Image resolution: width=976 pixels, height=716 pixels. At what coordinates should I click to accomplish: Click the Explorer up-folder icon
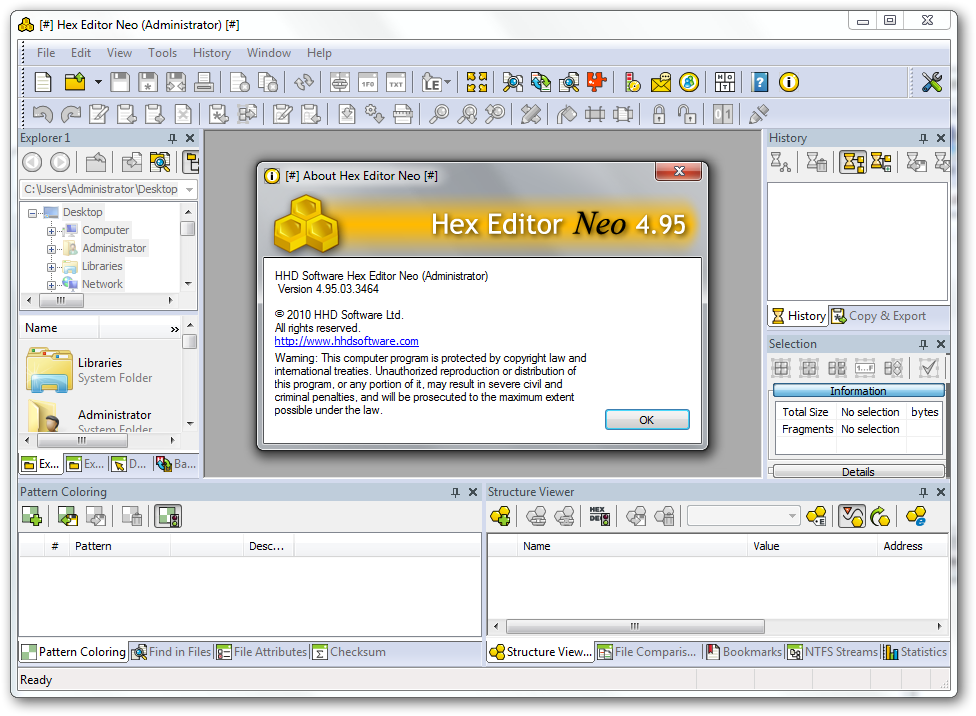coord(96,163)
